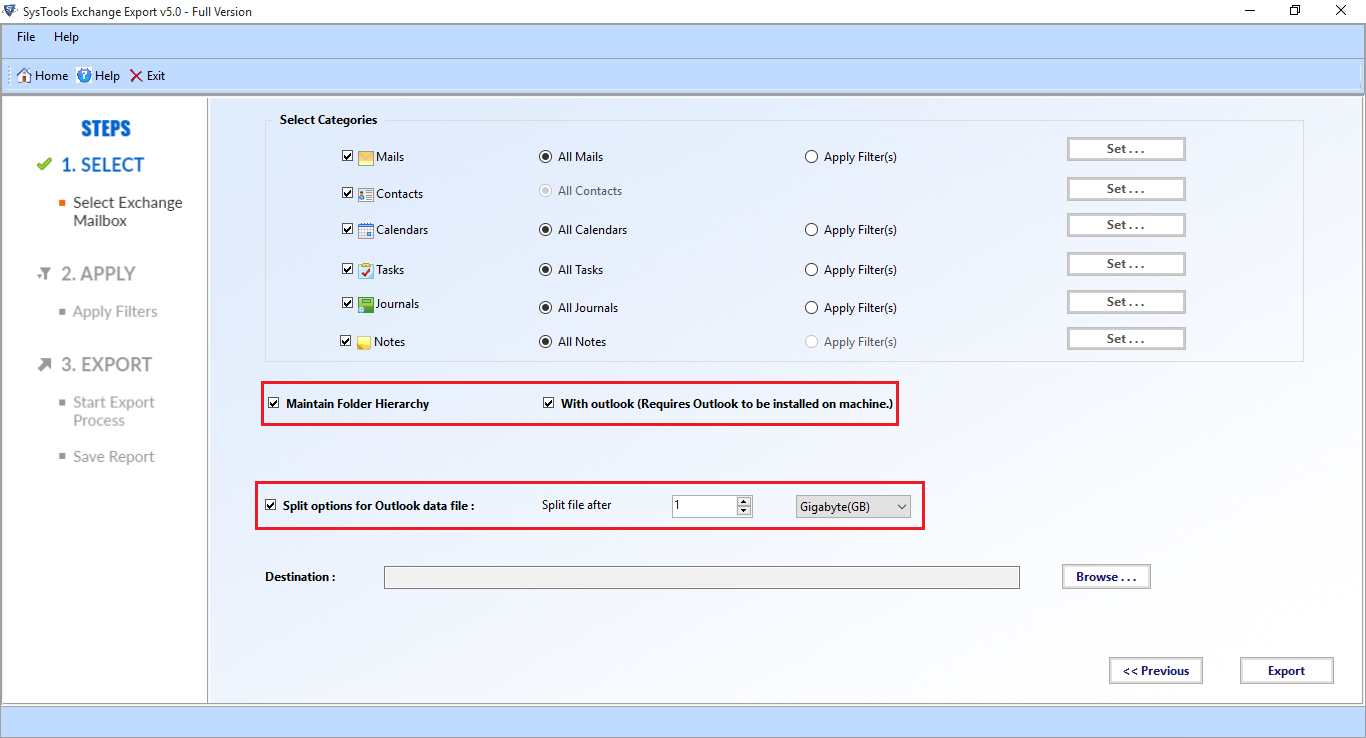Click the split file size value field

pos(704,506)
